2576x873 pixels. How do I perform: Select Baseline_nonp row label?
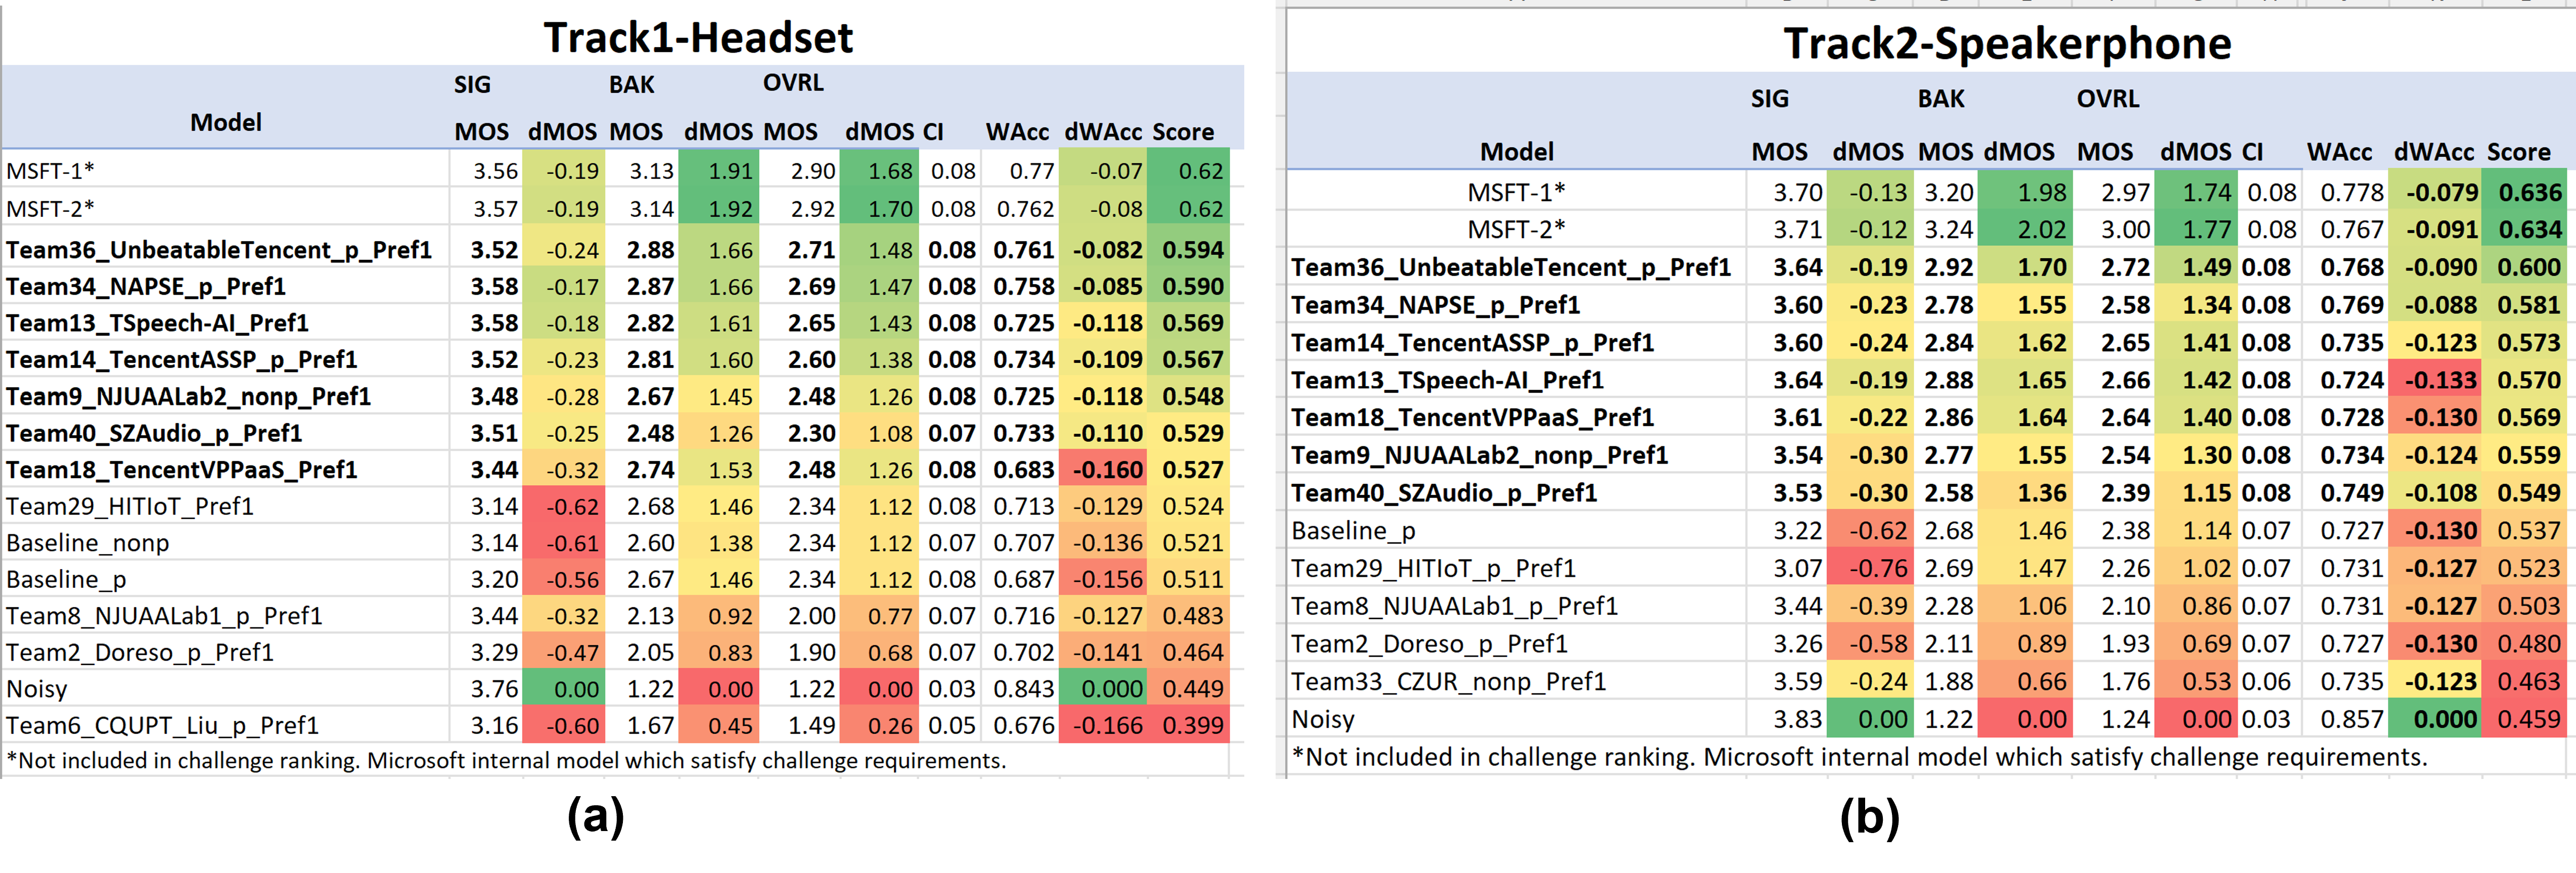pyautogui.click(x=88, y=543)
